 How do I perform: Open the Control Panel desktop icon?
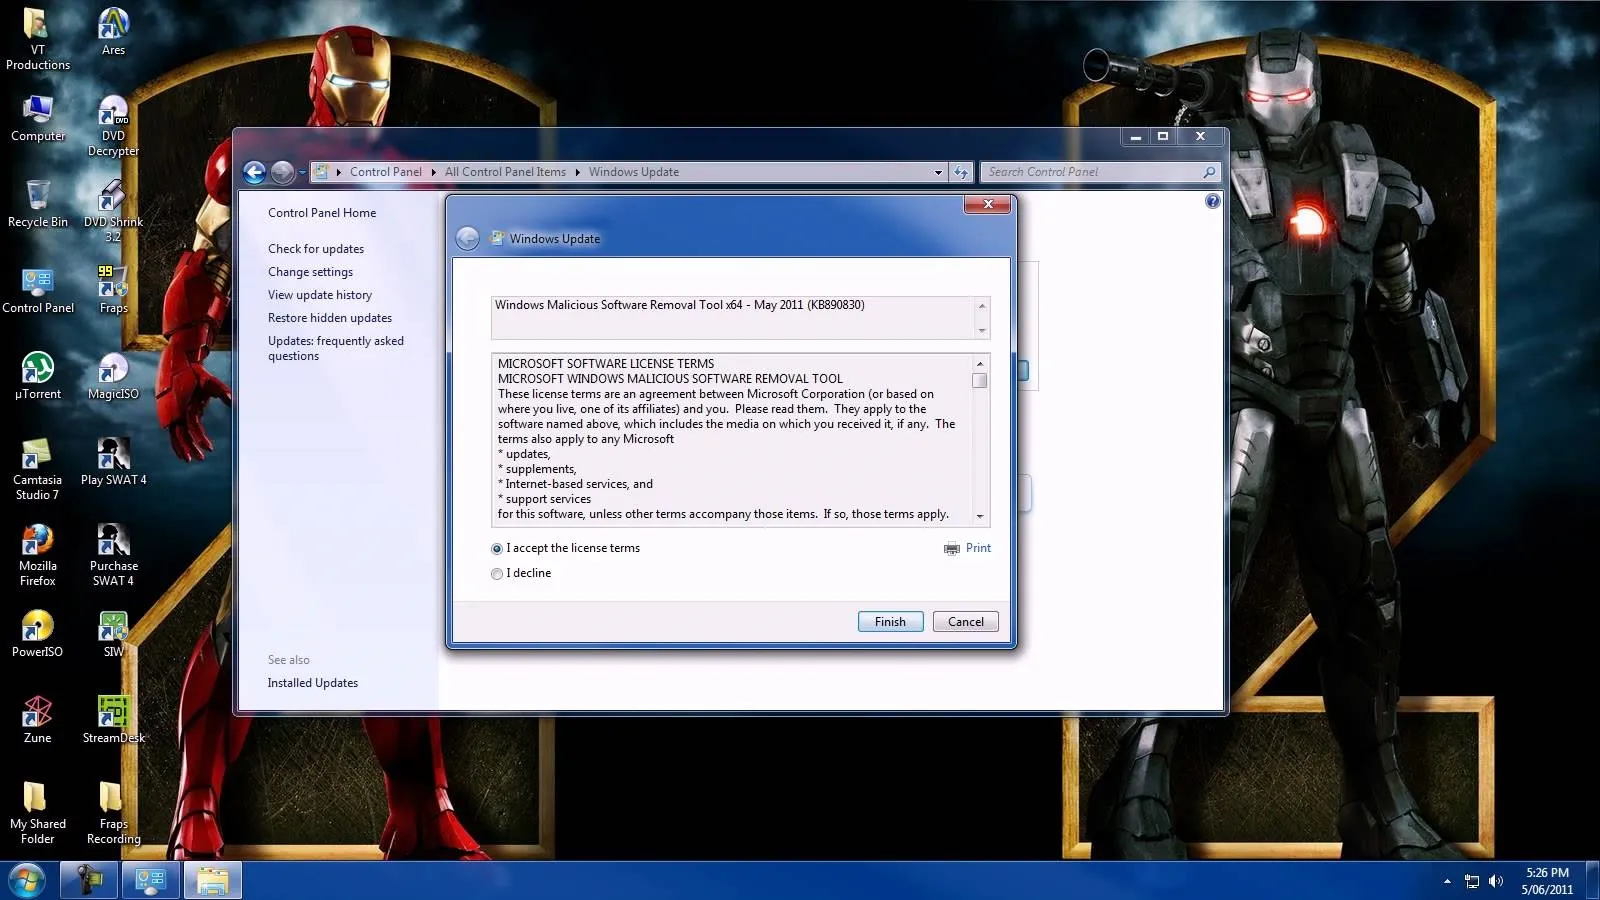pos(37,290)
